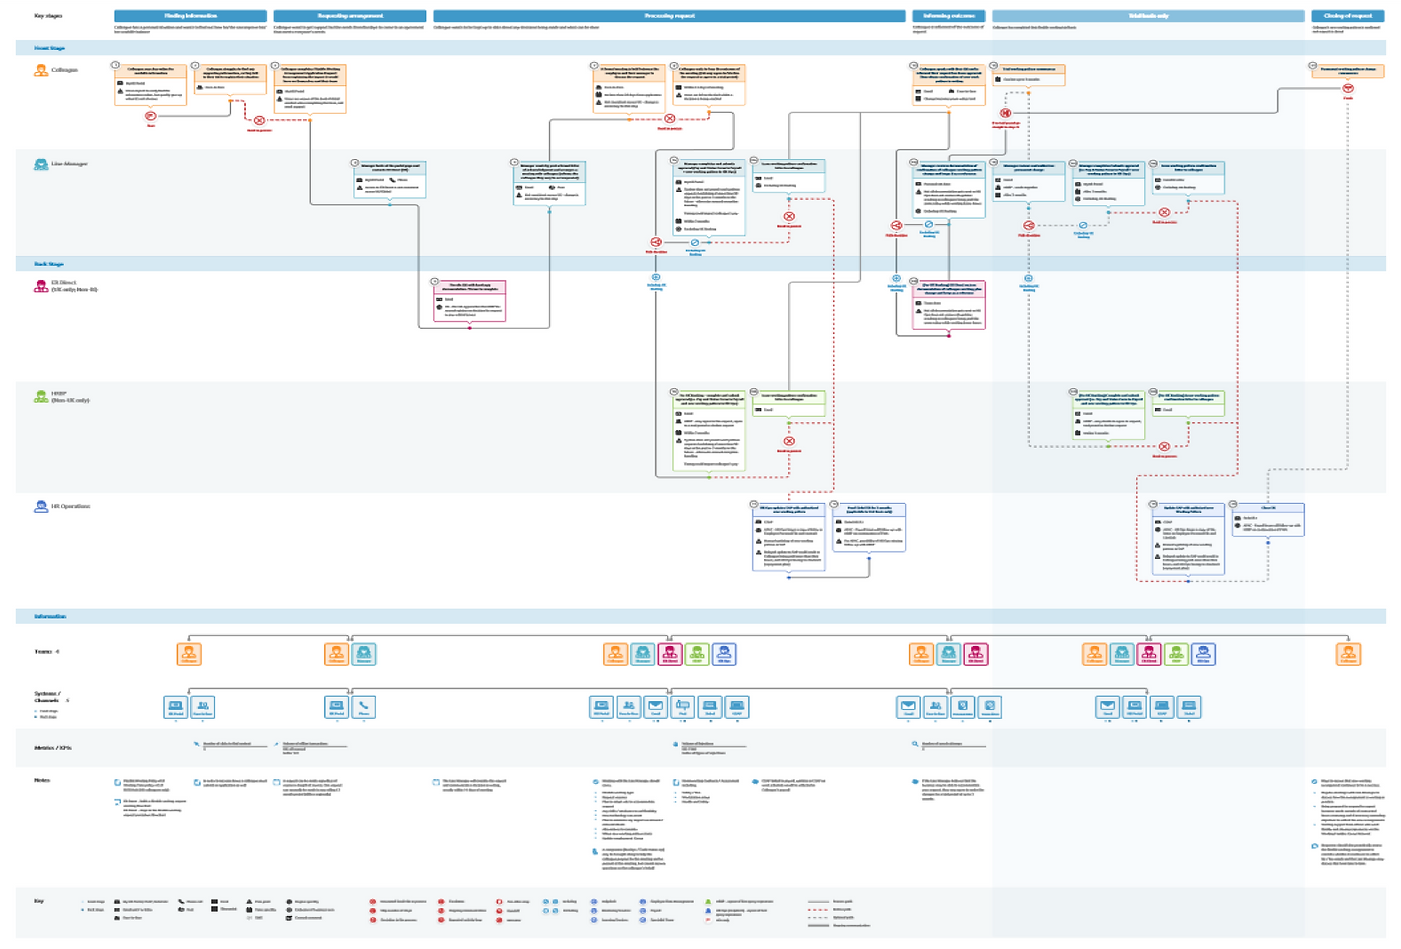Click green HRBP team icon under Processing request
This screenshot has width=1401, height=949.
tap(697, 654)
